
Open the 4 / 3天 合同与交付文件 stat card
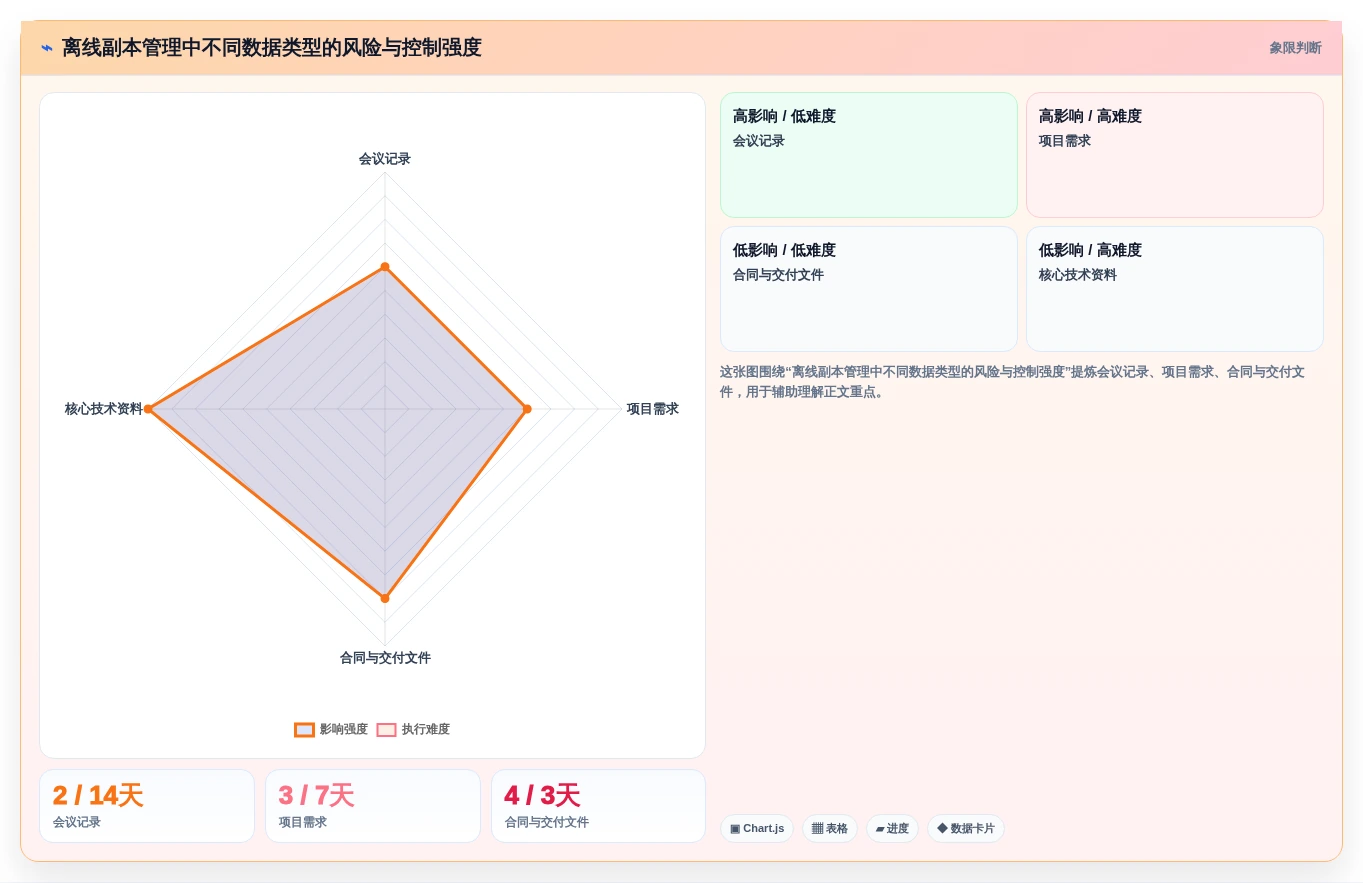(598, 806)
